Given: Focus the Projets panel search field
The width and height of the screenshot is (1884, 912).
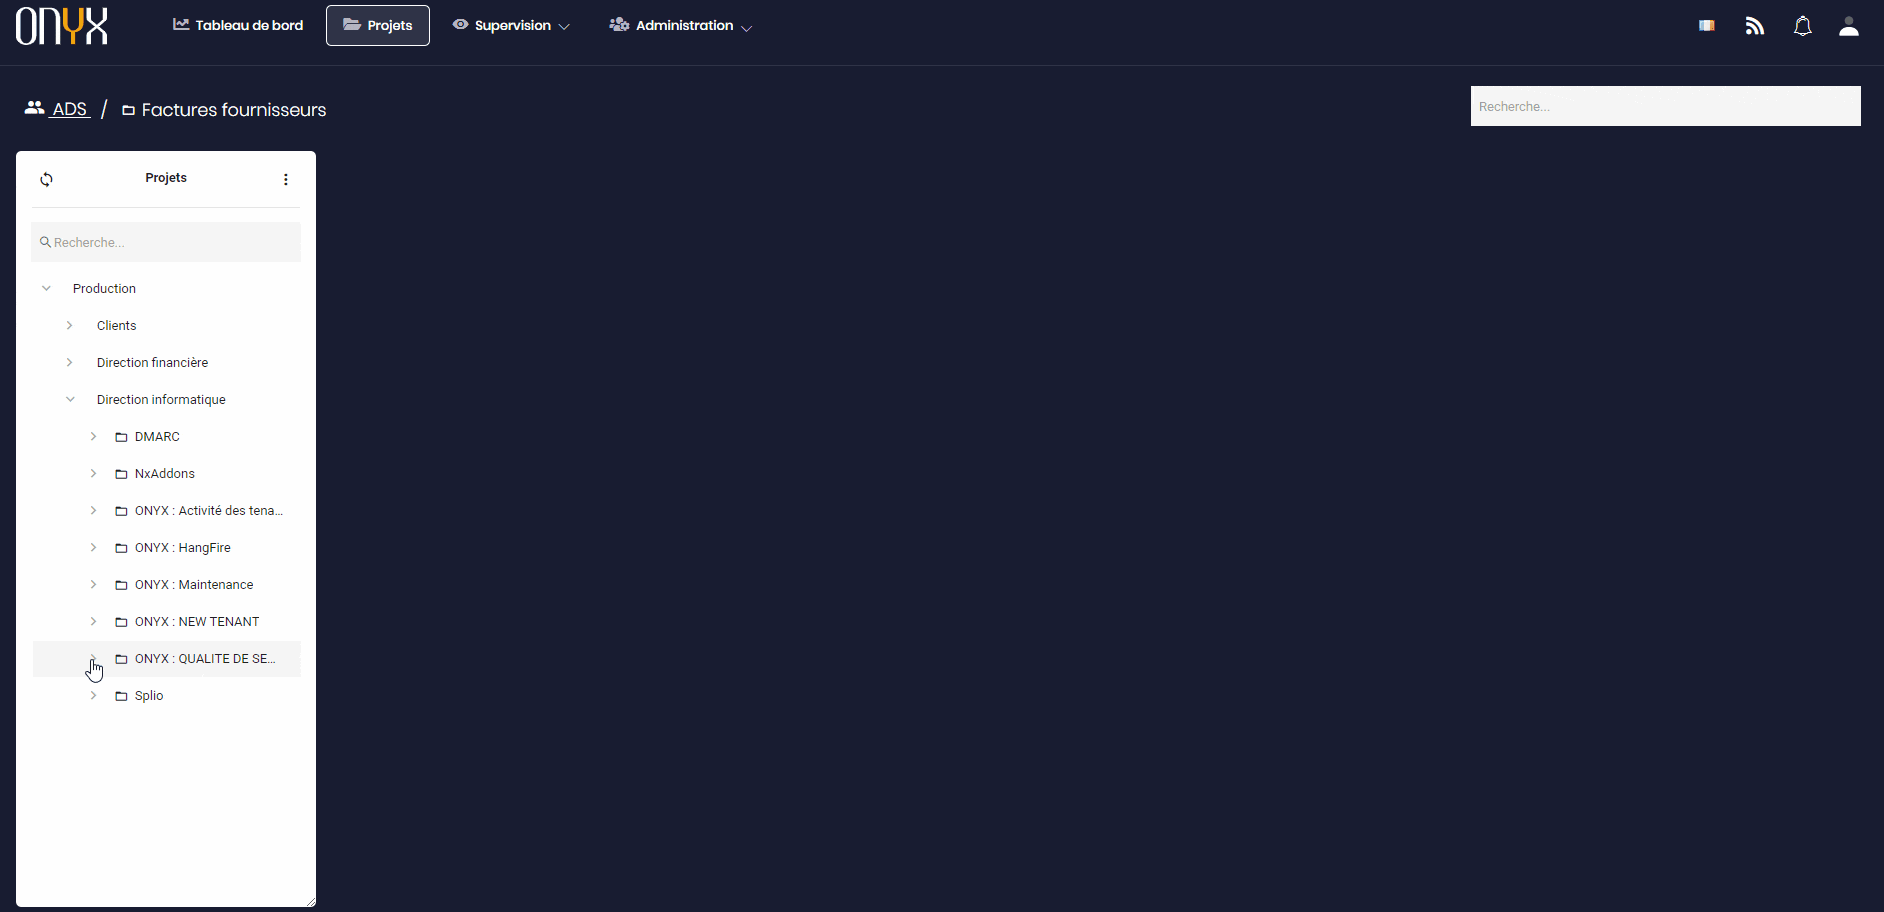Looking at the screenshot, I should (x=166, y=242).
